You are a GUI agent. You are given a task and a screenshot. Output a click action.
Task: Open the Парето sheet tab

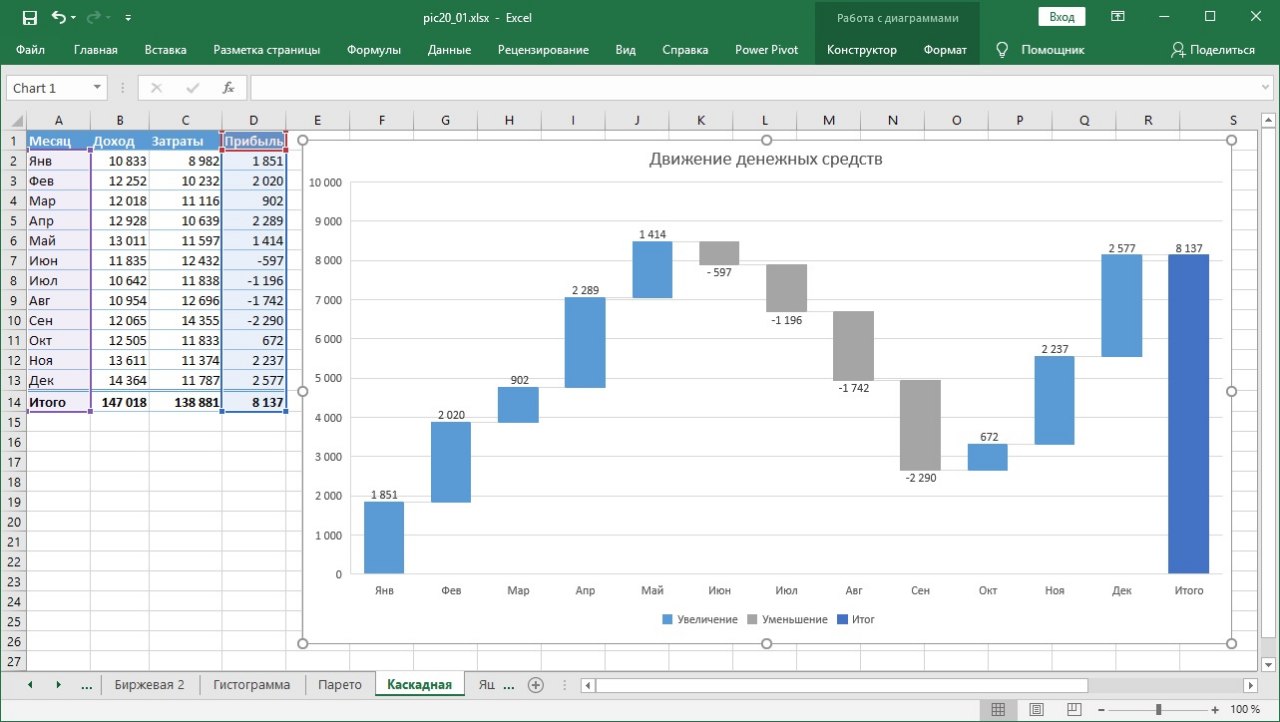(340, 685)
